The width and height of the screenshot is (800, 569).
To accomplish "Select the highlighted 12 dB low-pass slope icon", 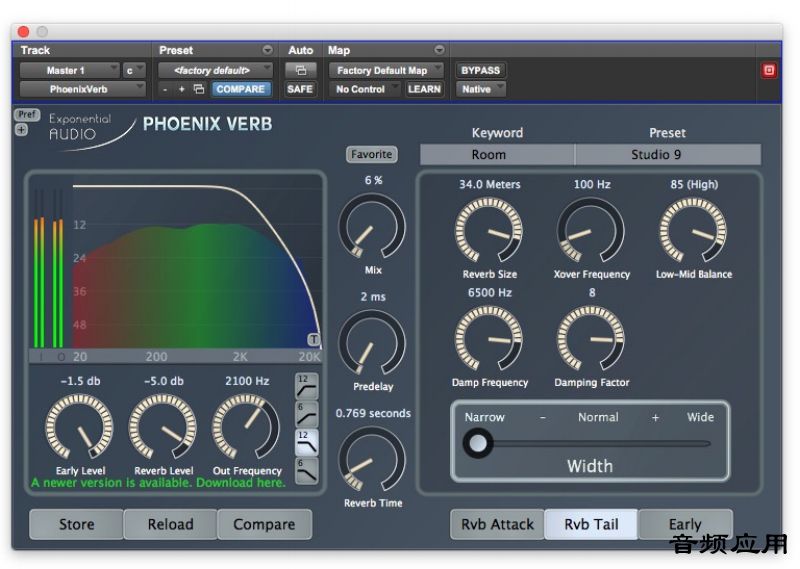I will 307,442.
